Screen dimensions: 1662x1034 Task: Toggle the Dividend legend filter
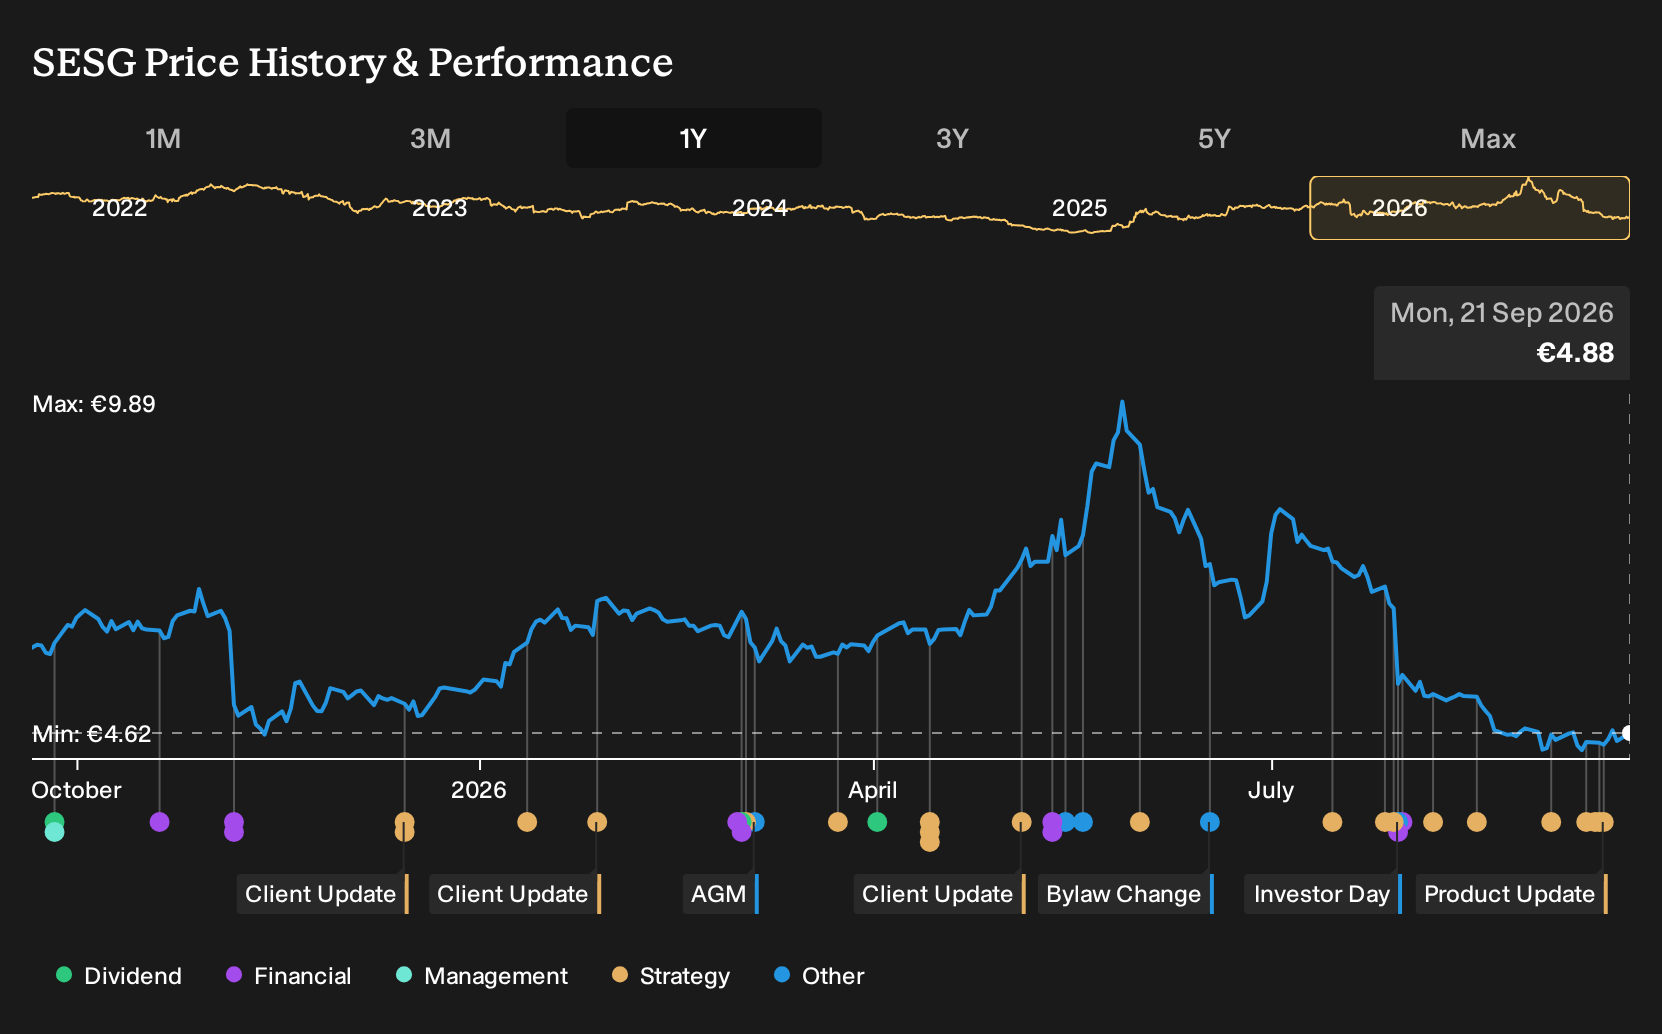pyautogui.click(x=119, y=976)
